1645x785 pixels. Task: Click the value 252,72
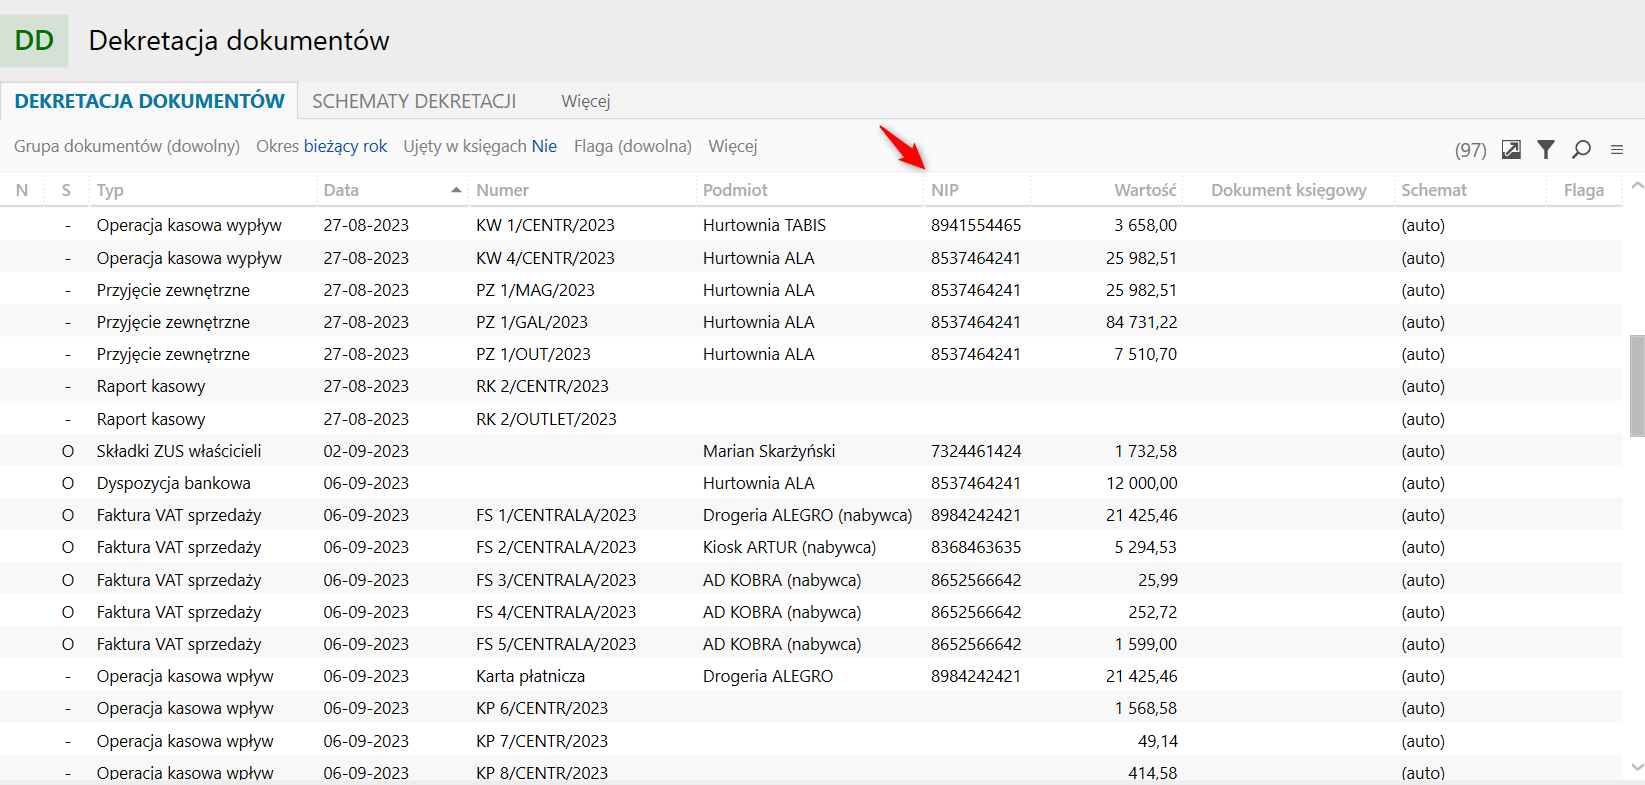pos(1152,612)
